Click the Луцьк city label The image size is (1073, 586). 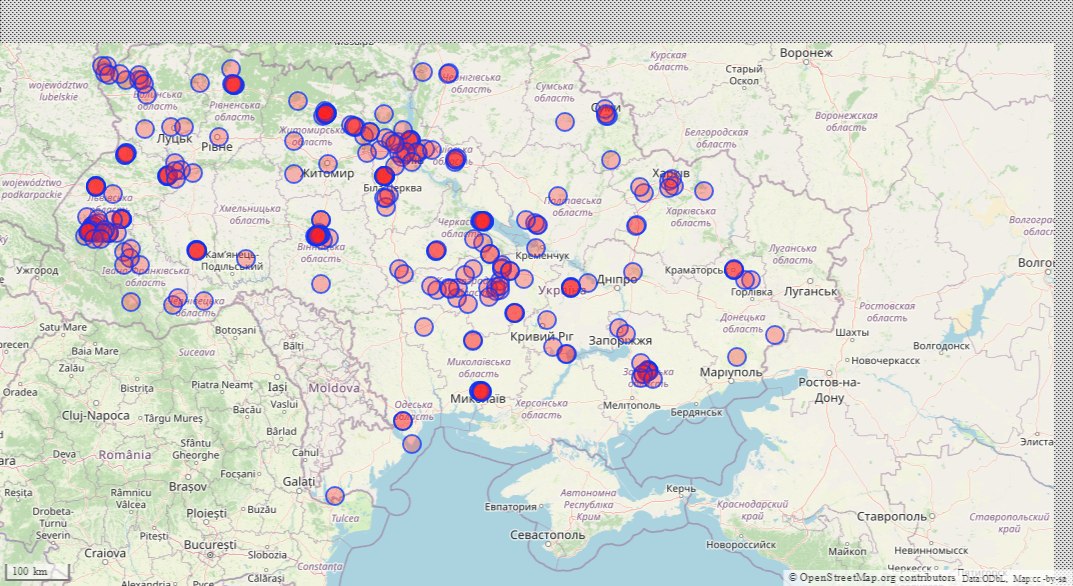tap(174, 139)
